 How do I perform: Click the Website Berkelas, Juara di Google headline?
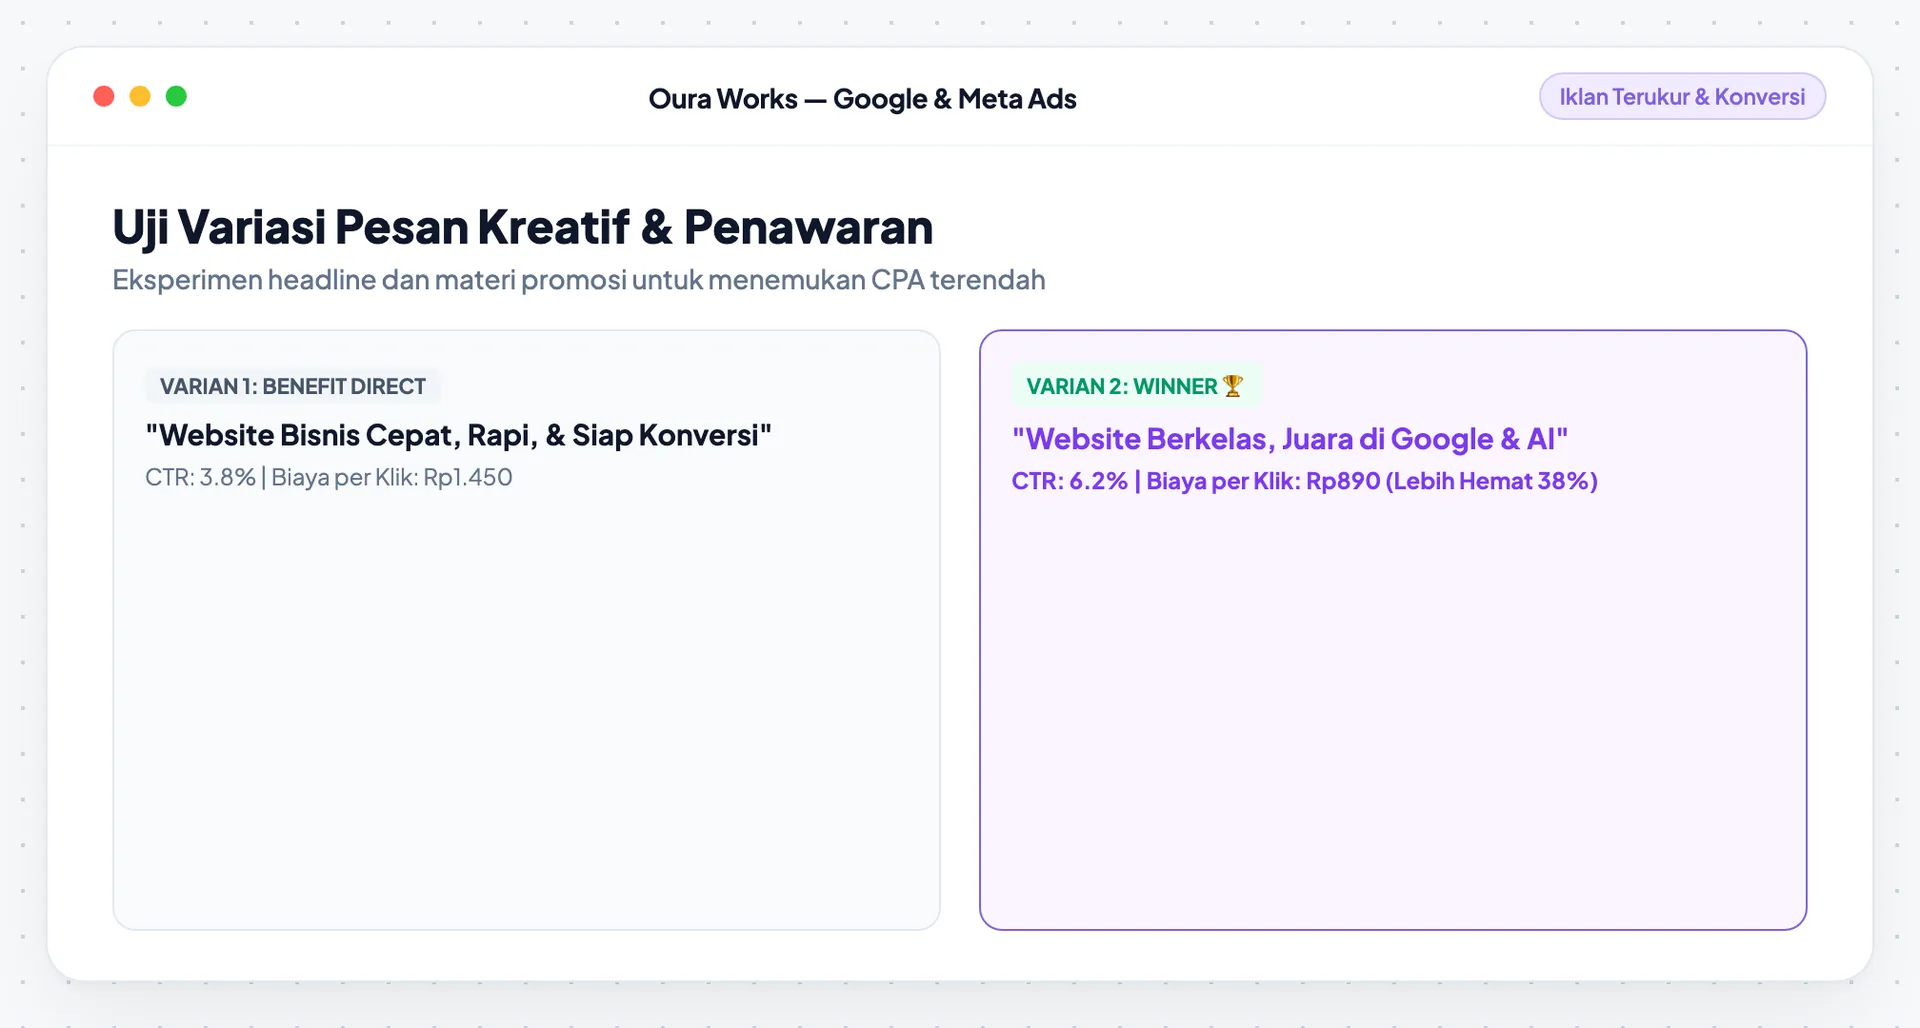[x=1290, y=439]
